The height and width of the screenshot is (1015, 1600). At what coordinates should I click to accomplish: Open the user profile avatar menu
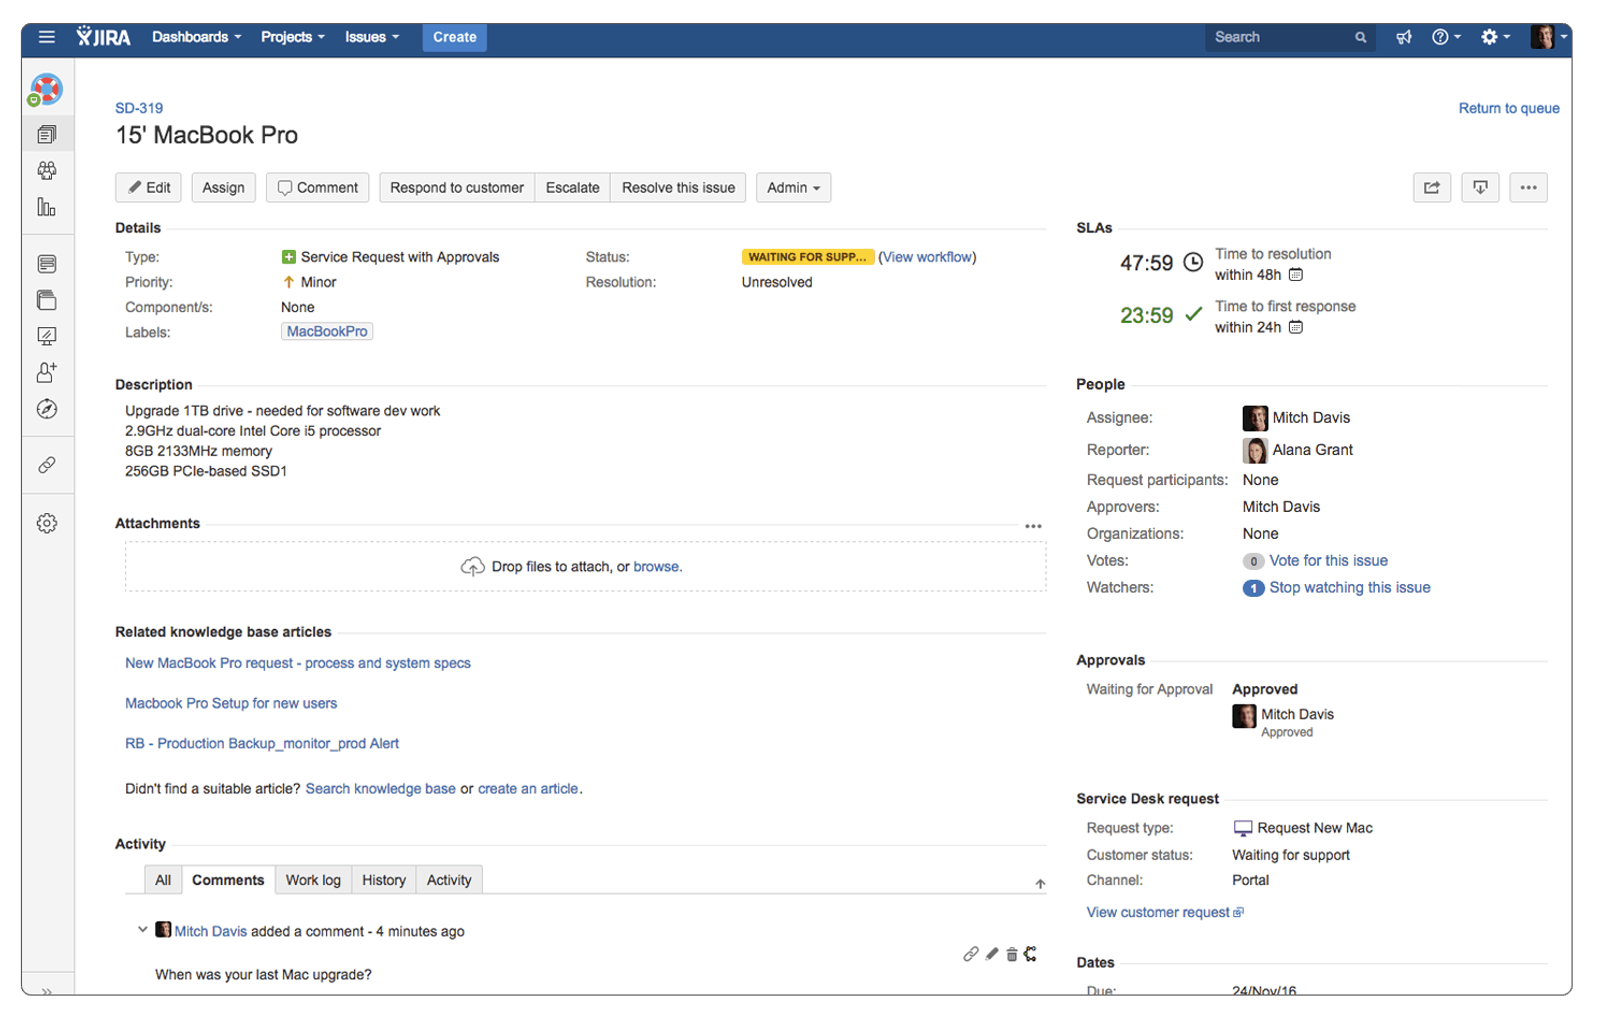[x=1549, y=37]
